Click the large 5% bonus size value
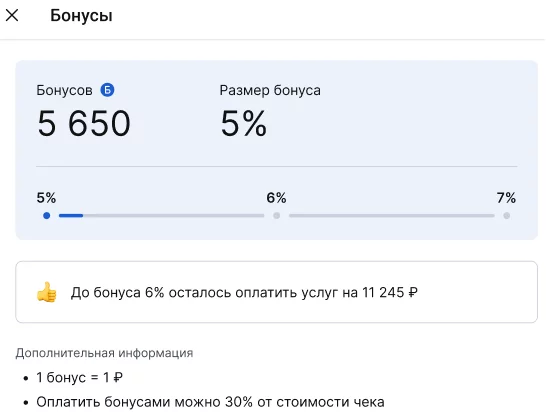This screenshot has height=413, width=547. (243, 123)
